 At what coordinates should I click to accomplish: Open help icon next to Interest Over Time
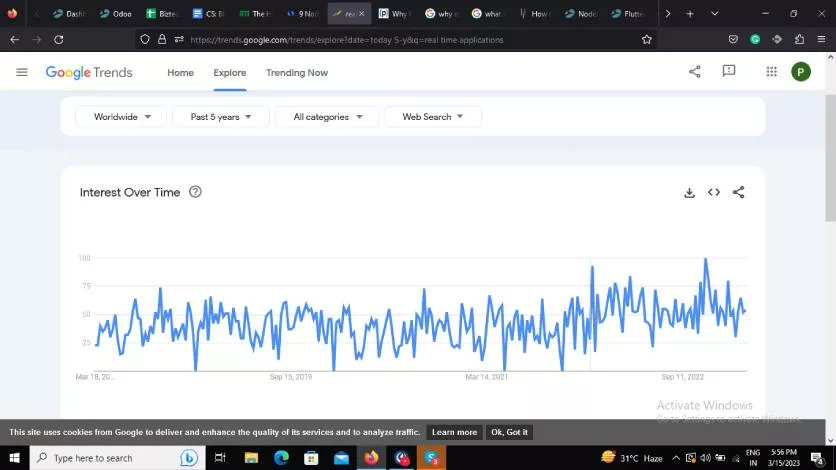pos(195,192)
